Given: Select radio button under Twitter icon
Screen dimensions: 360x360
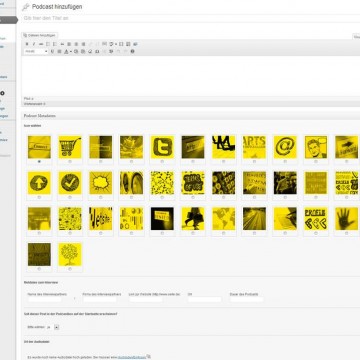Looking at the screenshot, I should point(162,161).
